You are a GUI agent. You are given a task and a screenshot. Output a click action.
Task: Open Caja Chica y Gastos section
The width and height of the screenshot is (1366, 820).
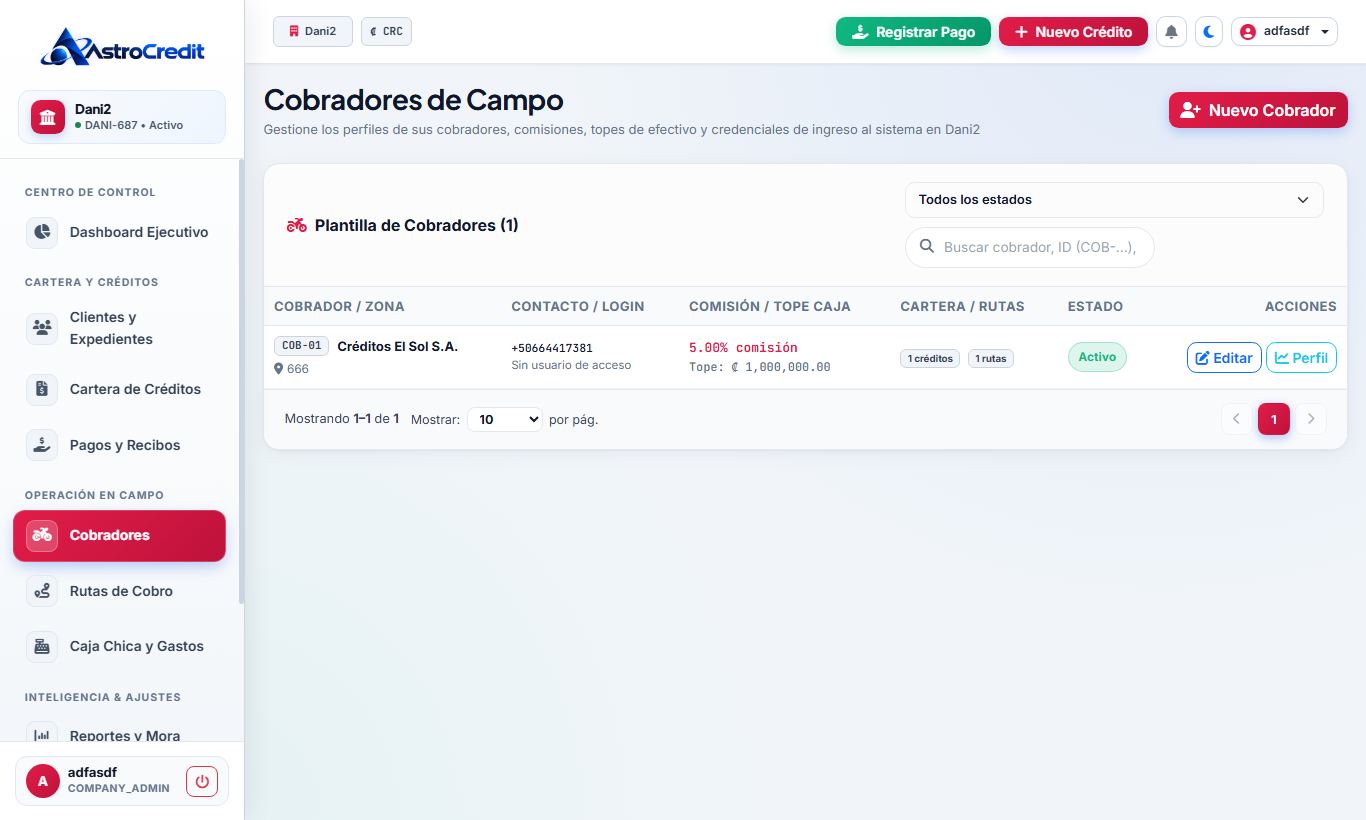pyautogui.click(x=119, y=646)
